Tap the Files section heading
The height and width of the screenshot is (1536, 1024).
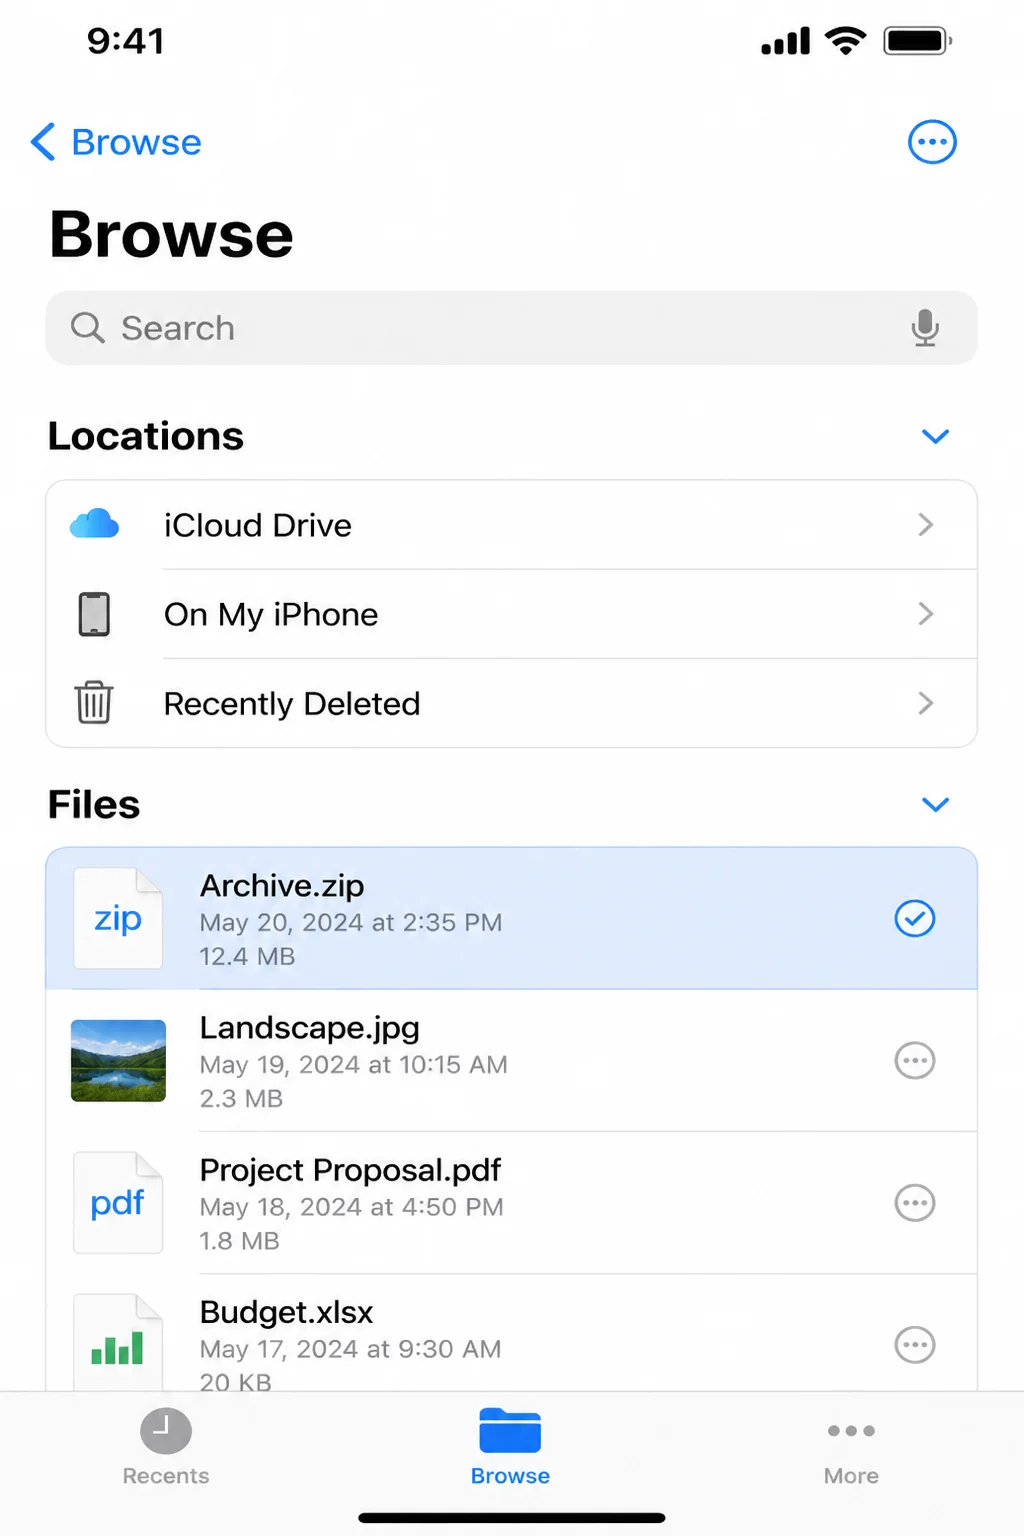pyautogui.click(x=94, y=804)
